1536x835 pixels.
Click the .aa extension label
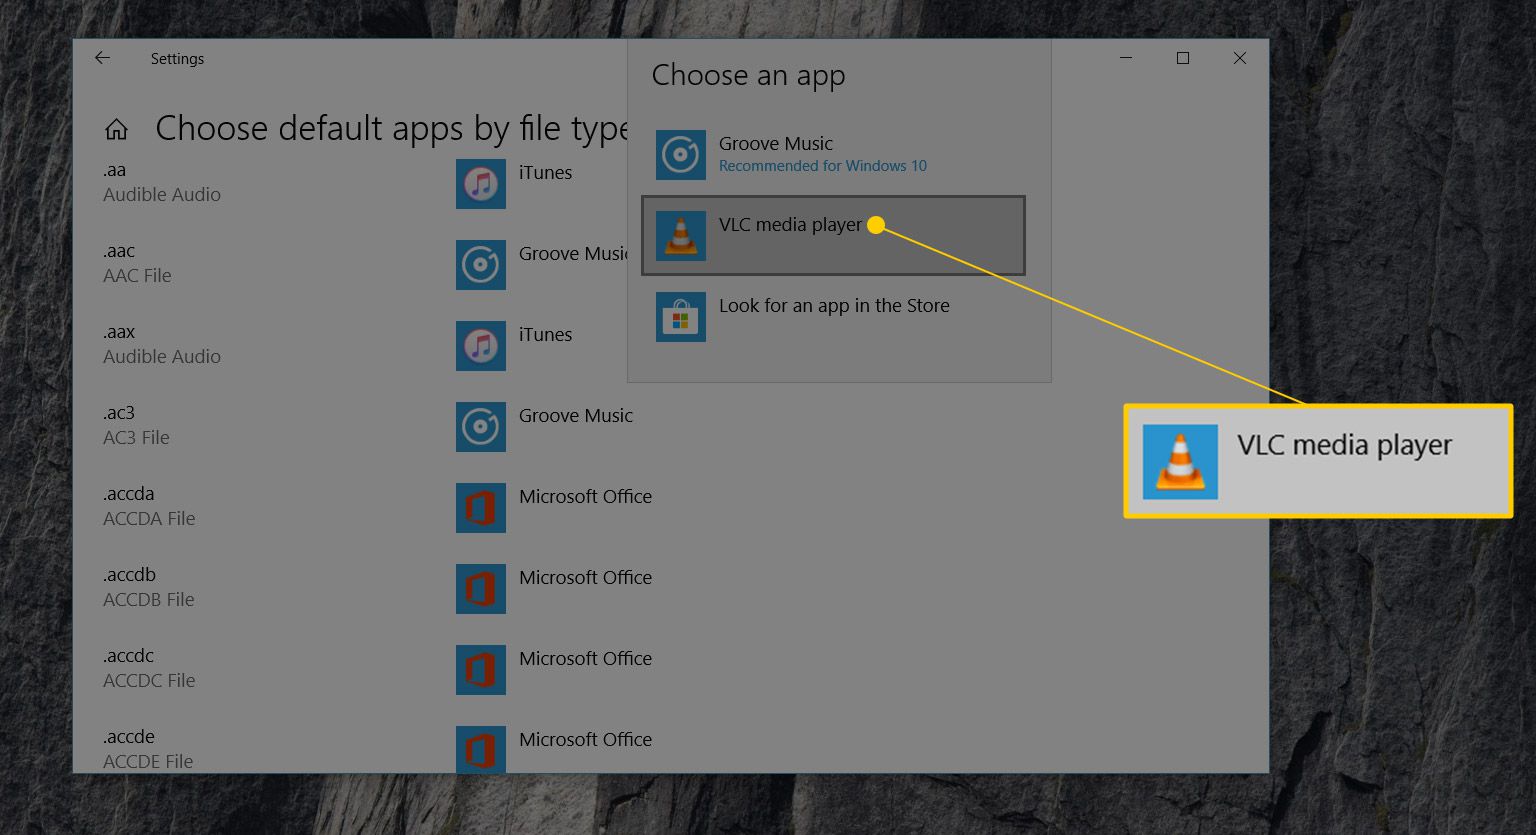pyautogui.click(x=114, y=170)
